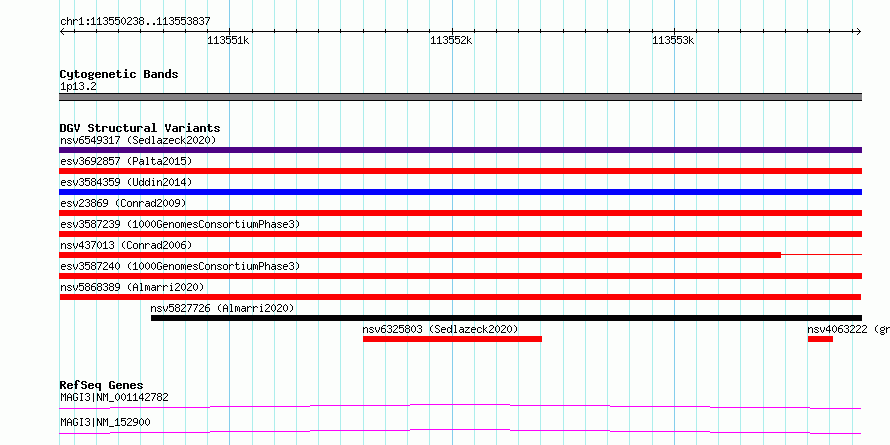This screenshot has height=445, width=890.
Task: Select the small red nsv4063222 variant bar
Action: [820, 339]
